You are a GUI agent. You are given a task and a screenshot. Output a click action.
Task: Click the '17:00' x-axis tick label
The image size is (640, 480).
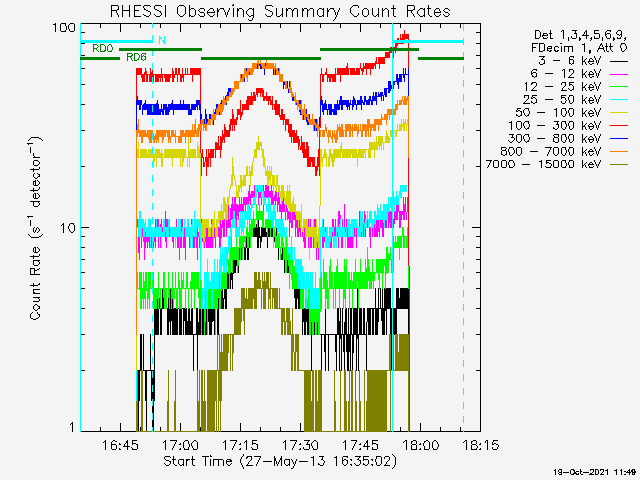coord(180,444)
